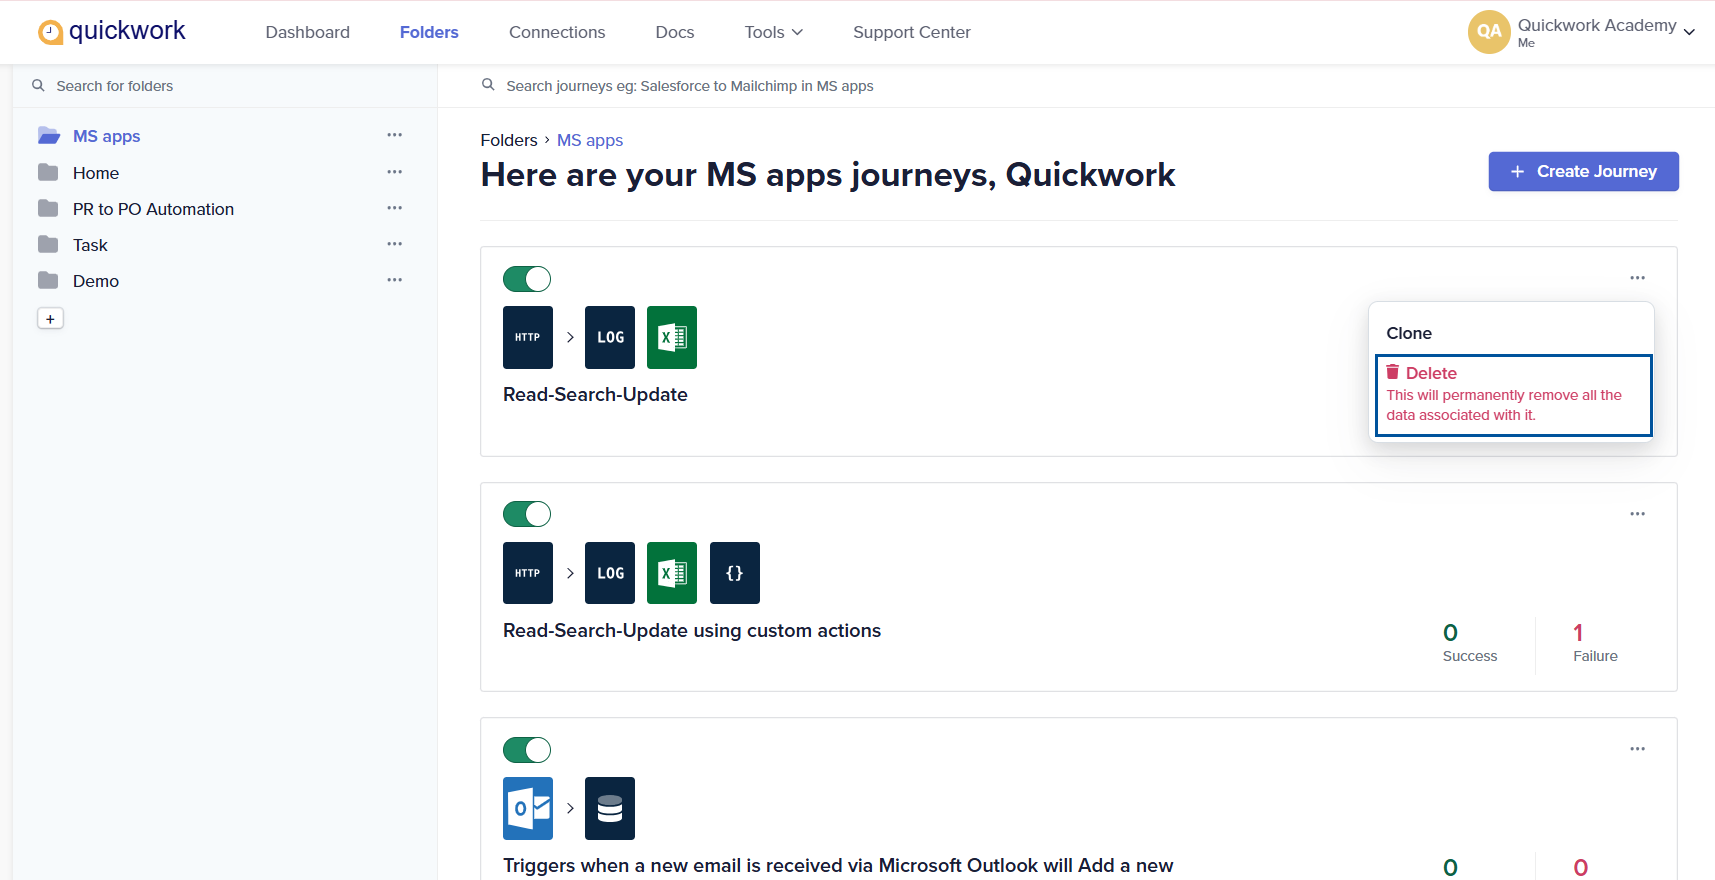Viewport: 1715px width, 880px height.
Task: Open Read-Search-Update using custom actions title
Action: [692, 630]
